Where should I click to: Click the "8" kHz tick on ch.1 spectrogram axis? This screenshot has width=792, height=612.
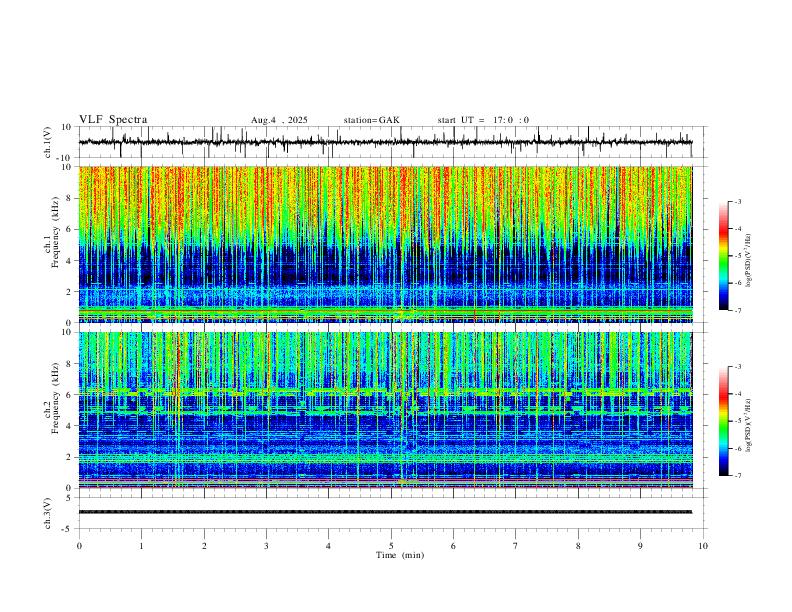[70, 198]
